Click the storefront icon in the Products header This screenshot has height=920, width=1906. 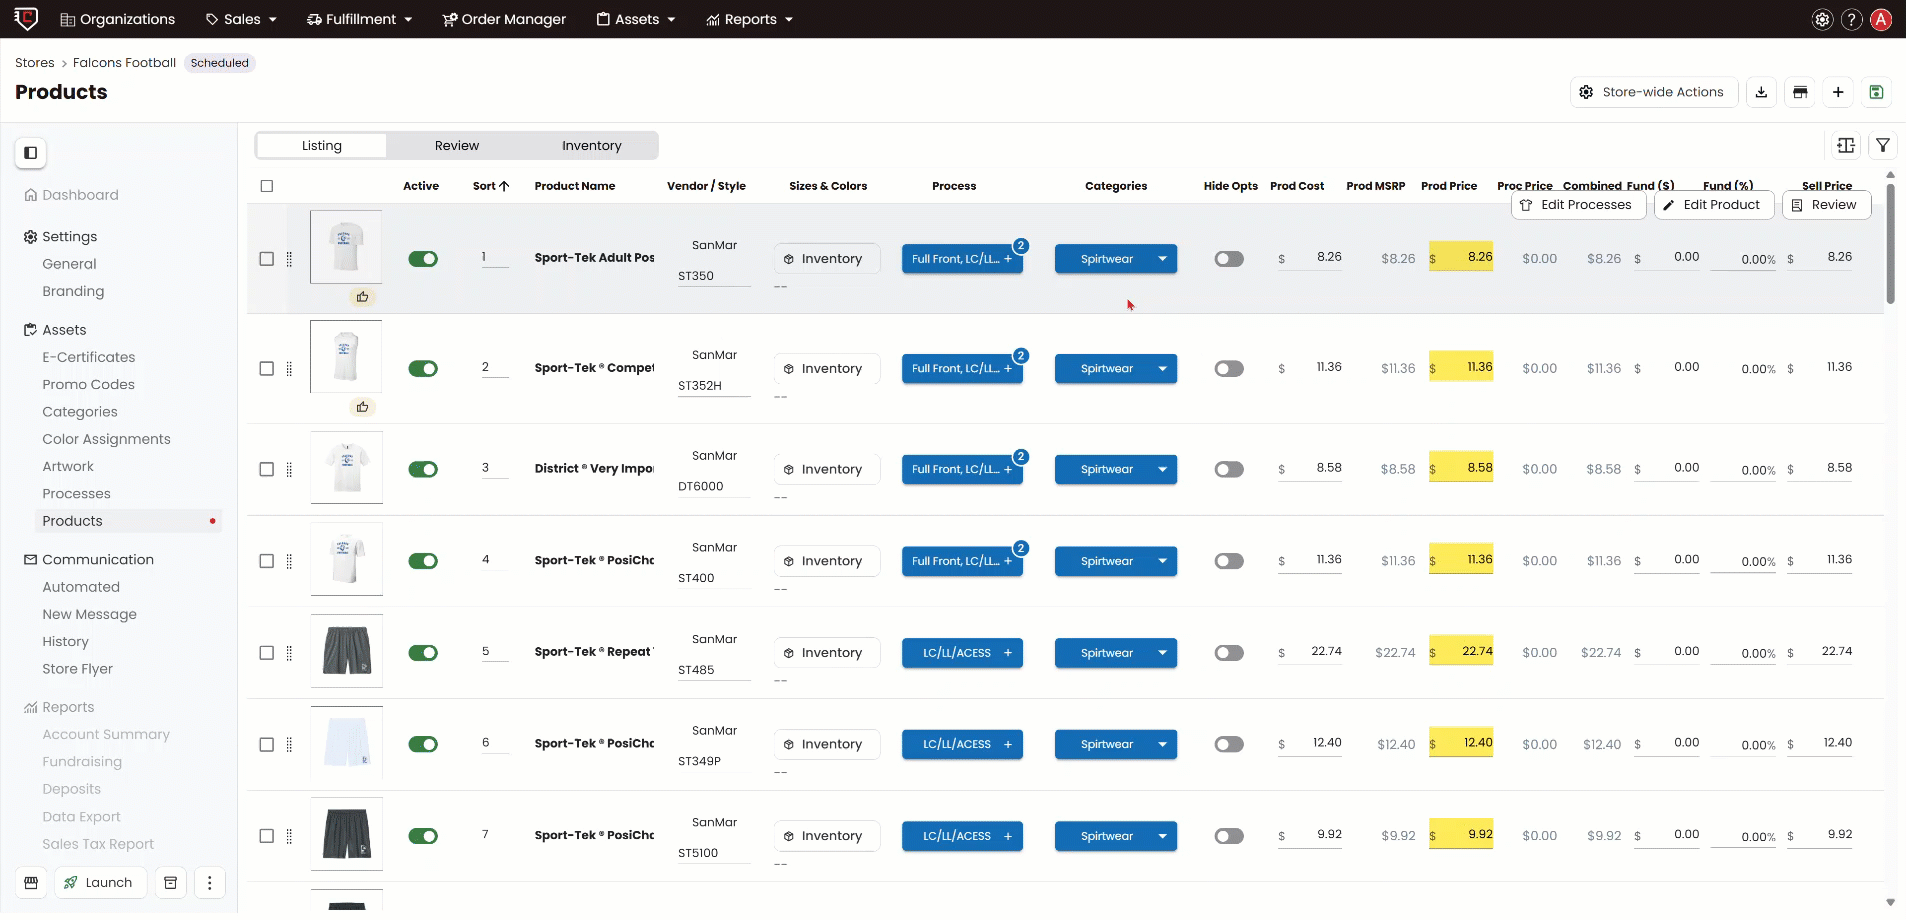coord(1800,92)
